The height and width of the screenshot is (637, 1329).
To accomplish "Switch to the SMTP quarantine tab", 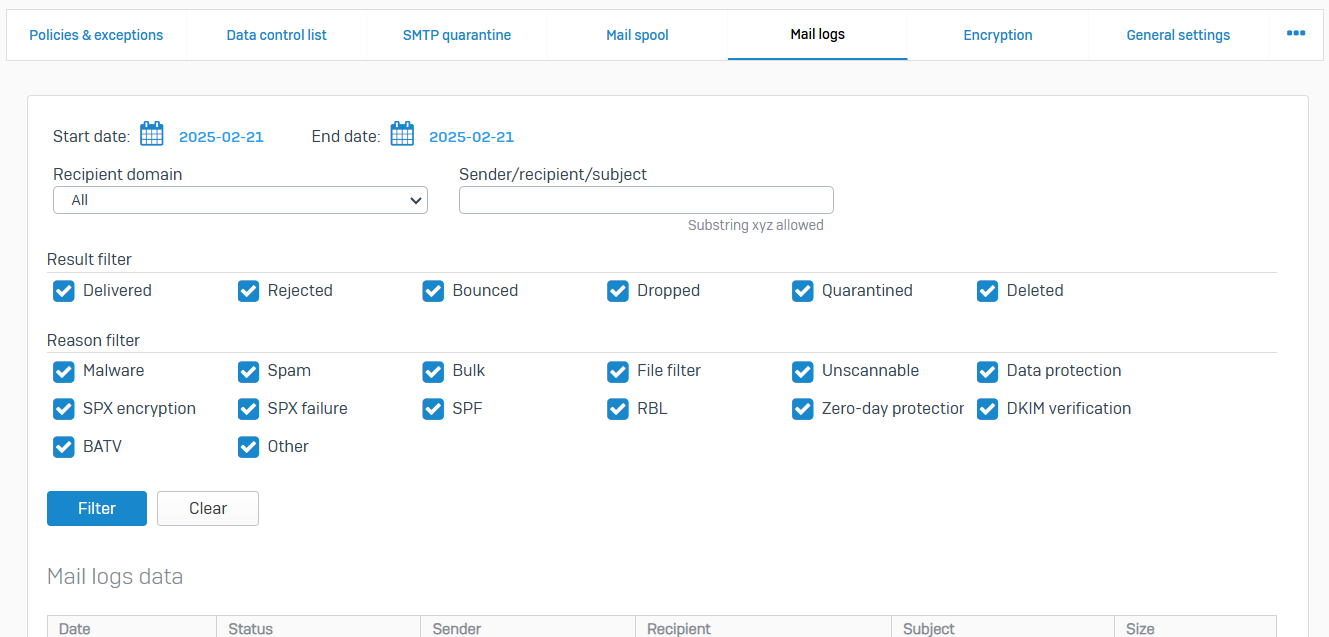I will pyautogui.click(x=457, y=35).
